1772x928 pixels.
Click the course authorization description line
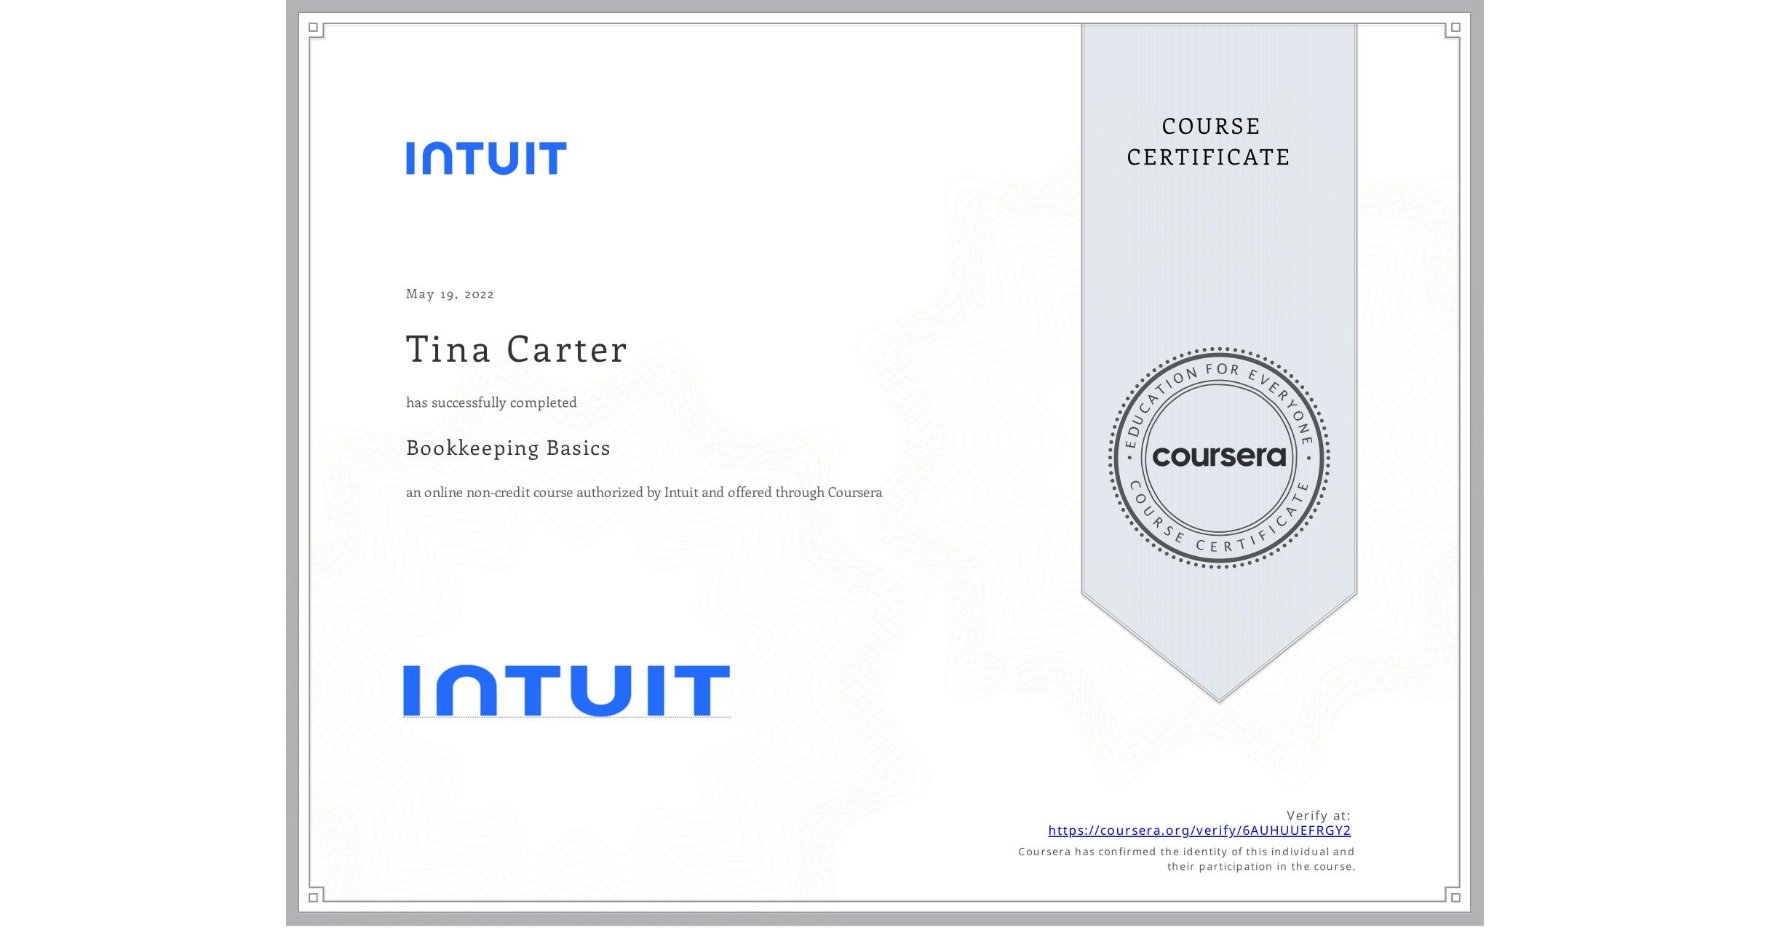pos(643,492)
